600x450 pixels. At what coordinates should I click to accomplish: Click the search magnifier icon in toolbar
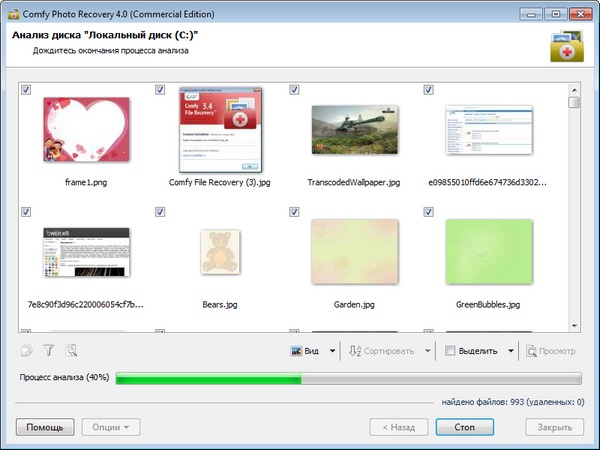pyautogui.click(x=71, y=351)
